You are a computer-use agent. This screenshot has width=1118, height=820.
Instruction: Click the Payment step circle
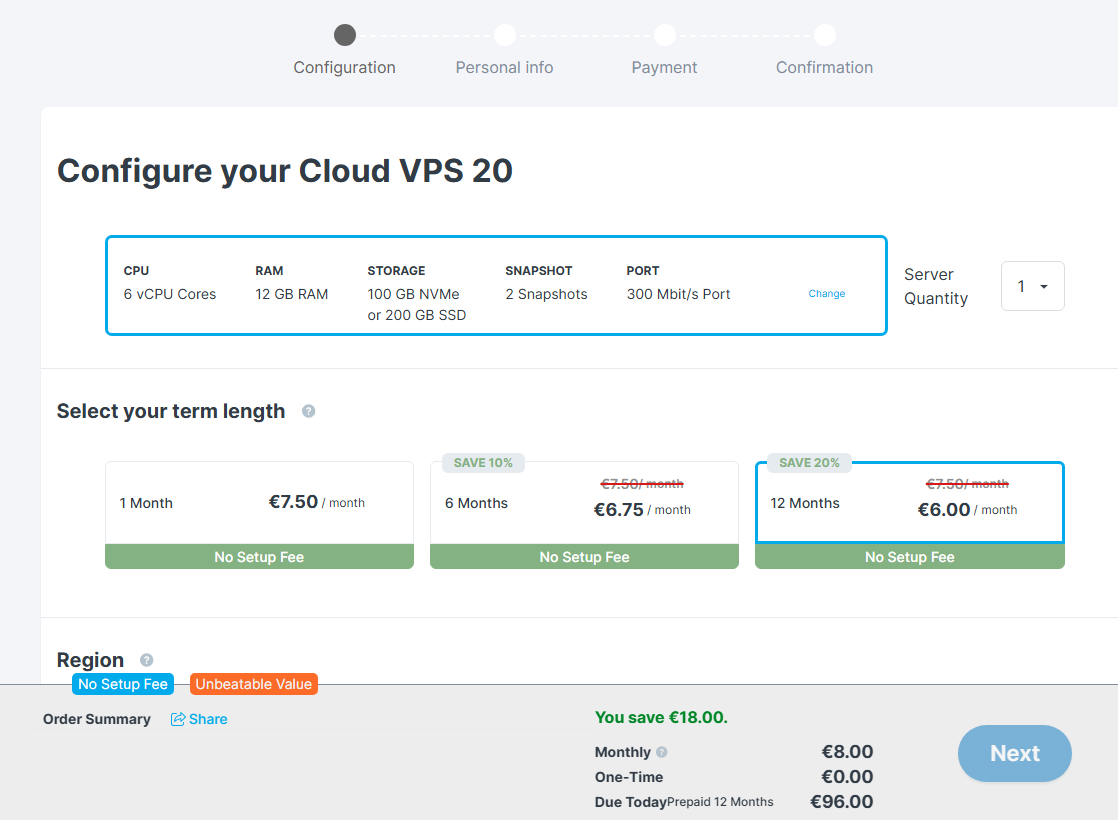665,35
